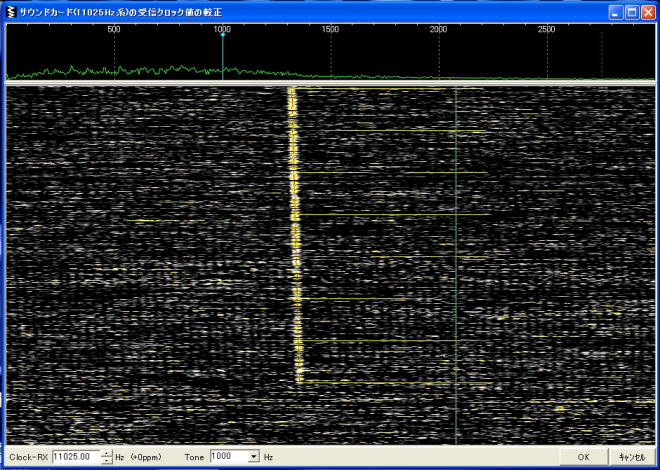Click the bright yellow vertical signal in waterfall
The height and width of the screenshot is (470, 660).
point(294,230)
